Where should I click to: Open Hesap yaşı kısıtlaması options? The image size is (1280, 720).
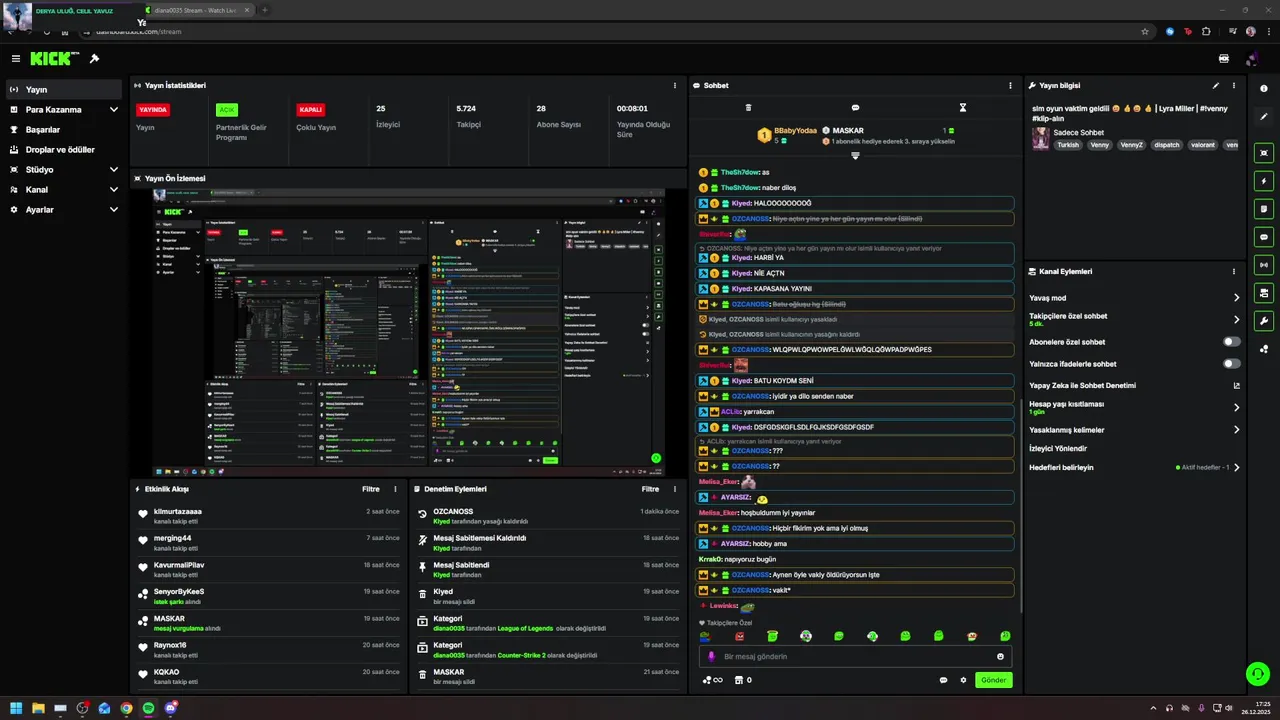pos(1236,408)
